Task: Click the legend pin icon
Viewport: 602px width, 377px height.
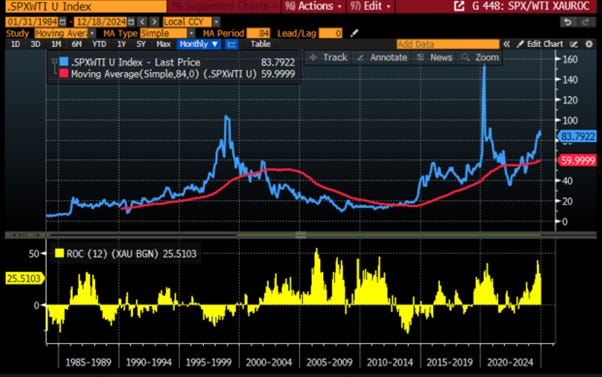Action: 55,61
